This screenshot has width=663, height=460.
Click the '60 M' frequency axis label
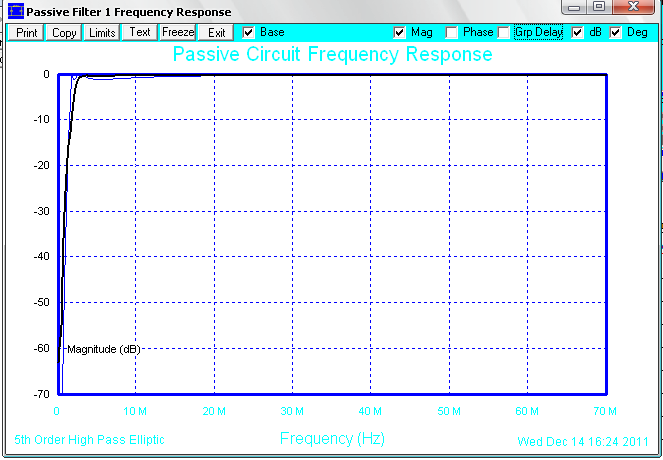pos(527,411)
